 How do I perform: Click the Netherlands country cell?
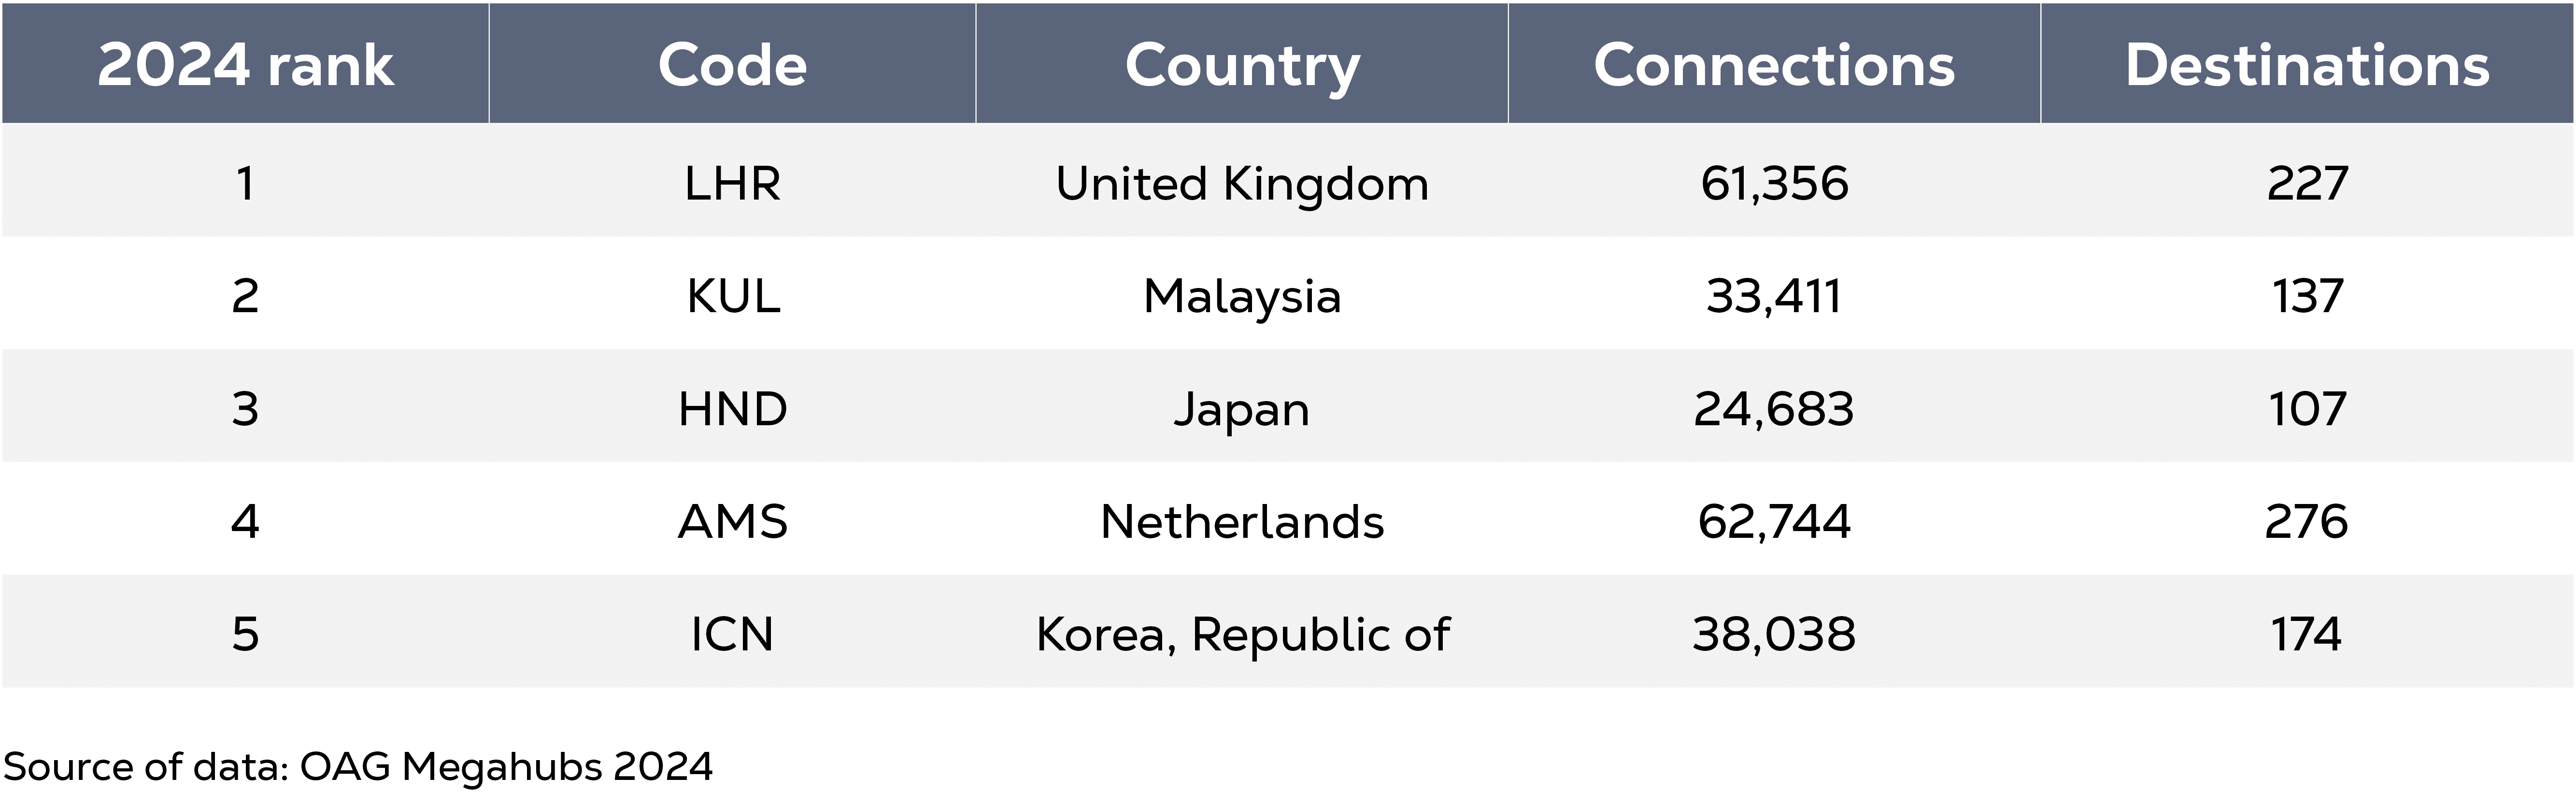point(1242,521)
